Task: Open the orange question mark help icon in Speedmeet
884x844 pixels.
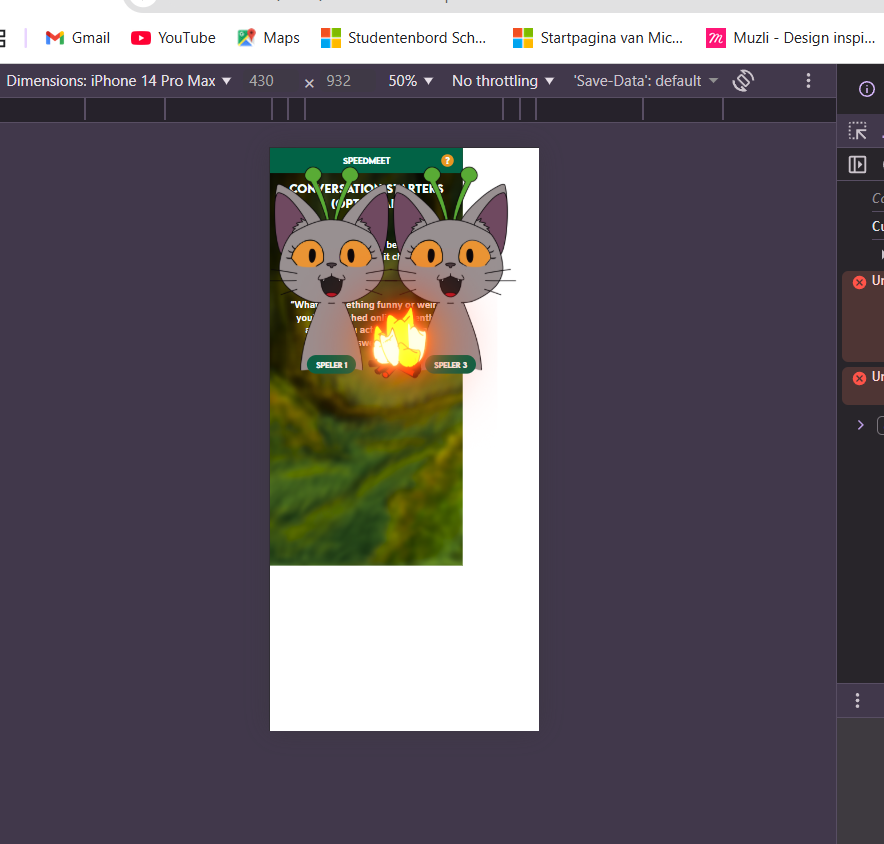Action: click(x=446, y=159)
